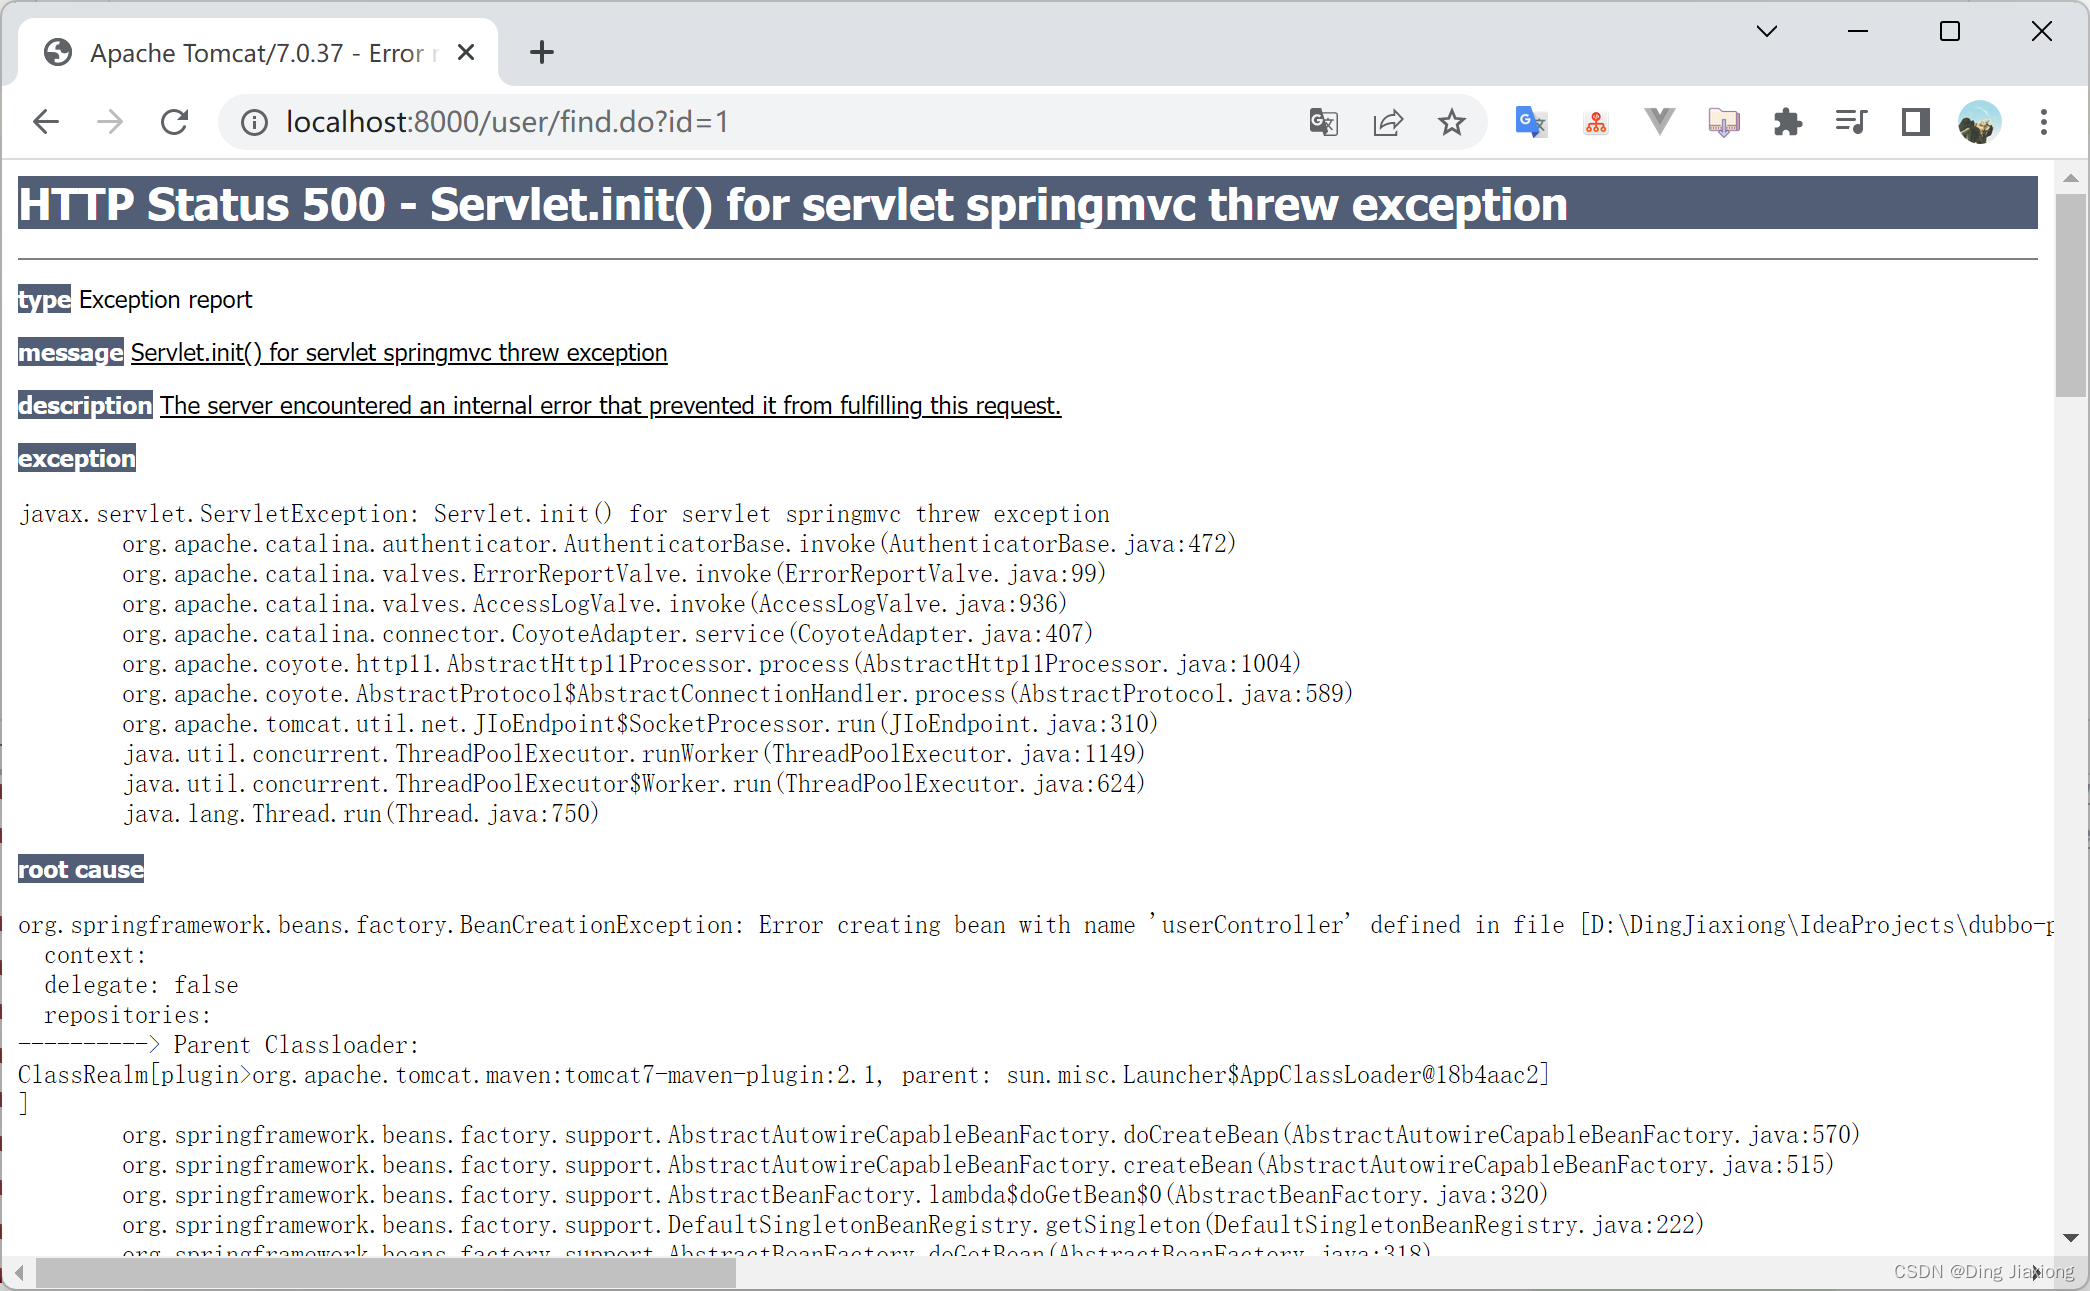Click the 'repositories:' line
The height and width of the screenshot is (1291, 2090).
point(128,1015)
